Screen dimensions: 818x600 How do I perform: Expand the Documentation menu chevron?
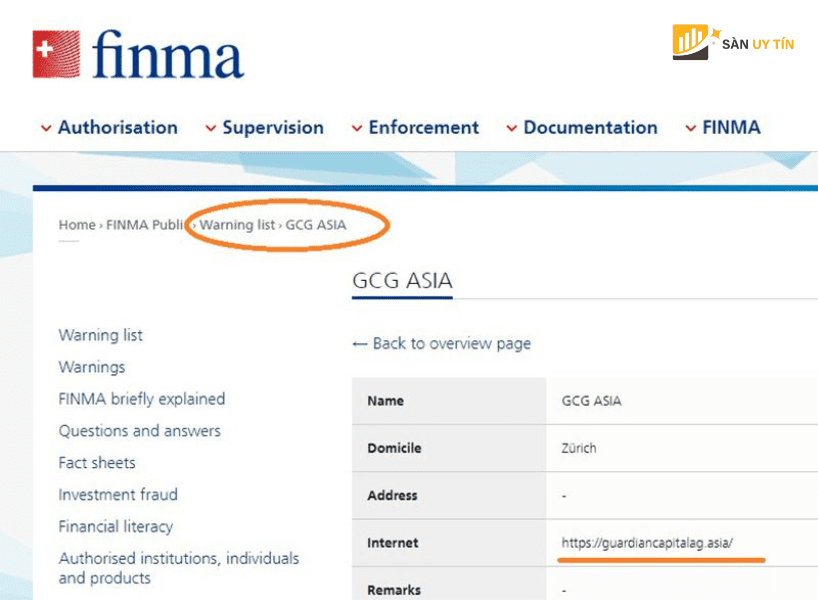coord(512,128)
